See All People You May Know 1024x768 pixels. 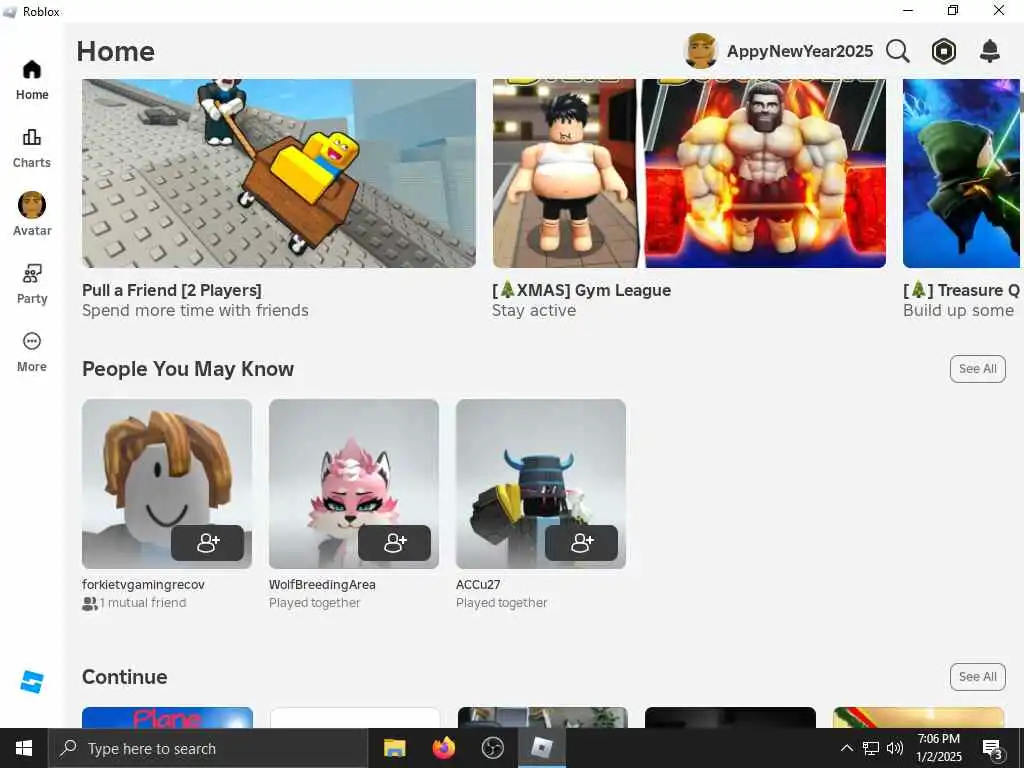tap(978, 369)
